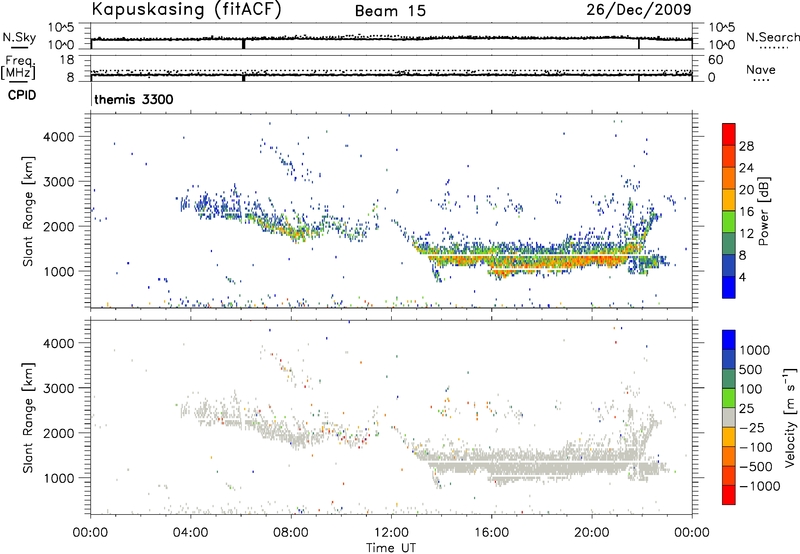This screenshot has height=554, width=800.
Task: Click the '1000' velocity scale value
Action: (755, 350)
